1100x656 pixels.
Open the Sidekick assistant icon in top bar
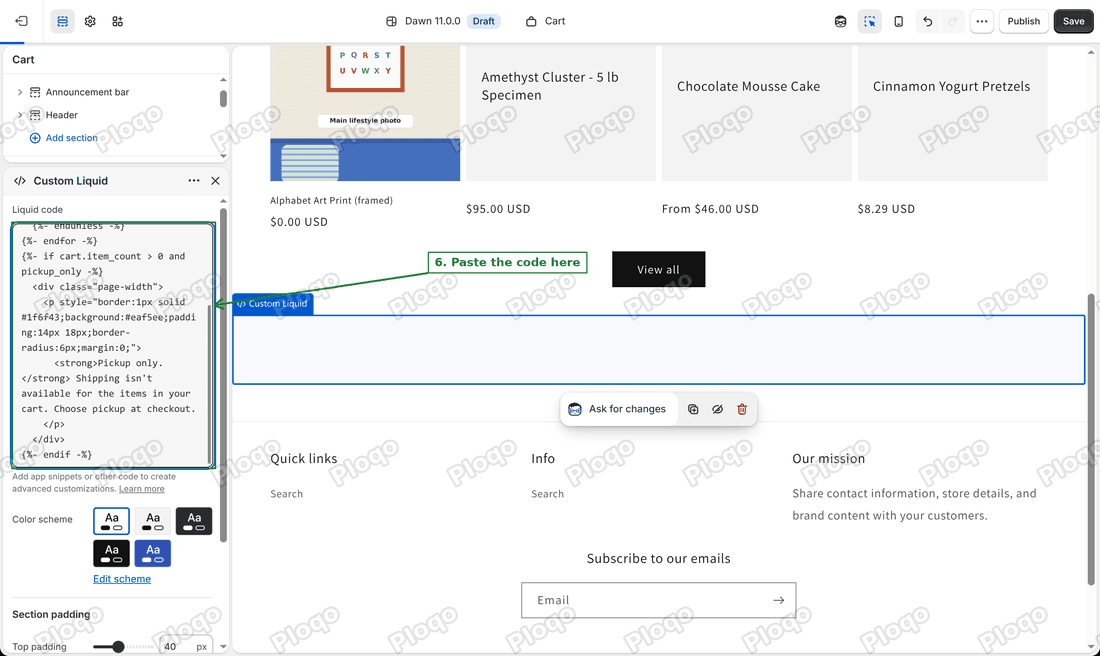840,21
